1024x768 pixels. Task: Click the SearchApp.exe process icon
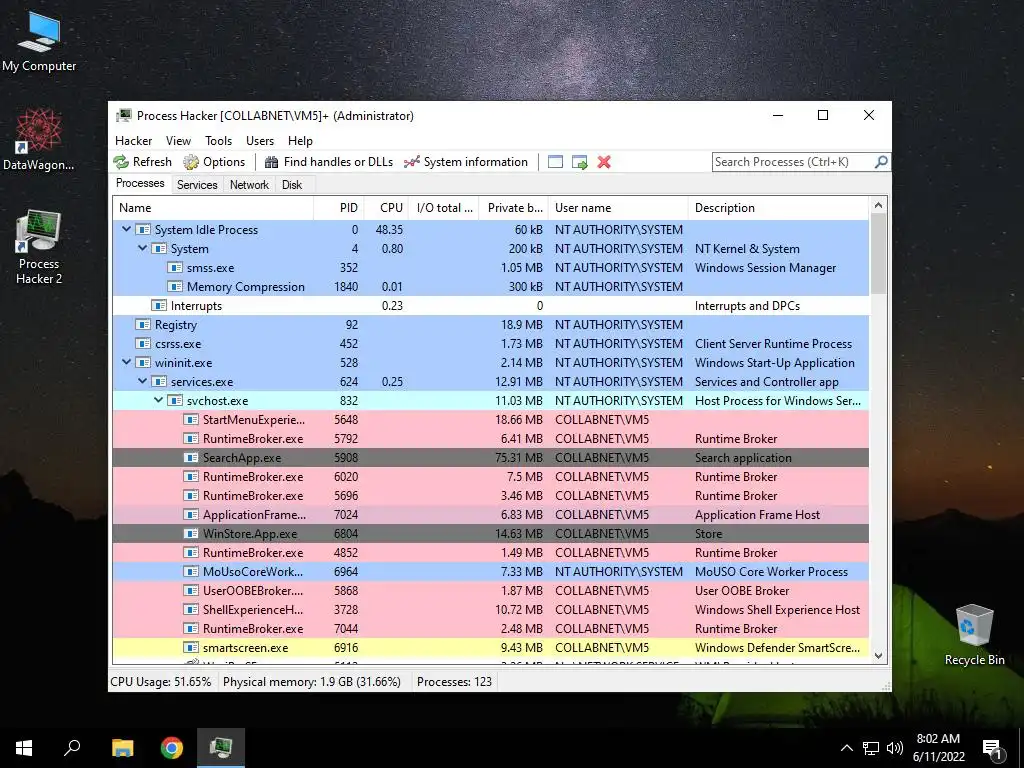coord(191,458)
